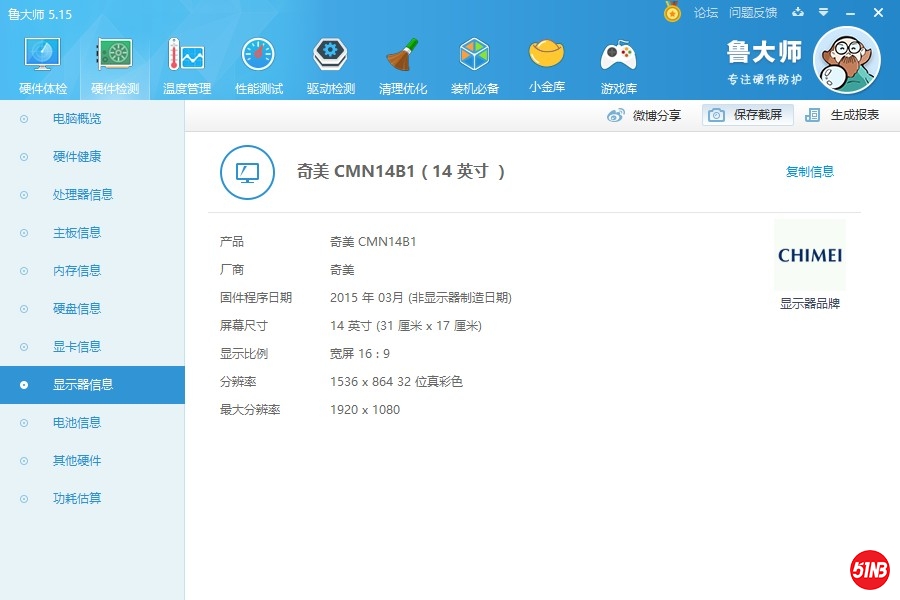The image size is (900, 600).
Task: Click the 微博分享 share button
Action: pyautogui.click(x=645, y=115)
